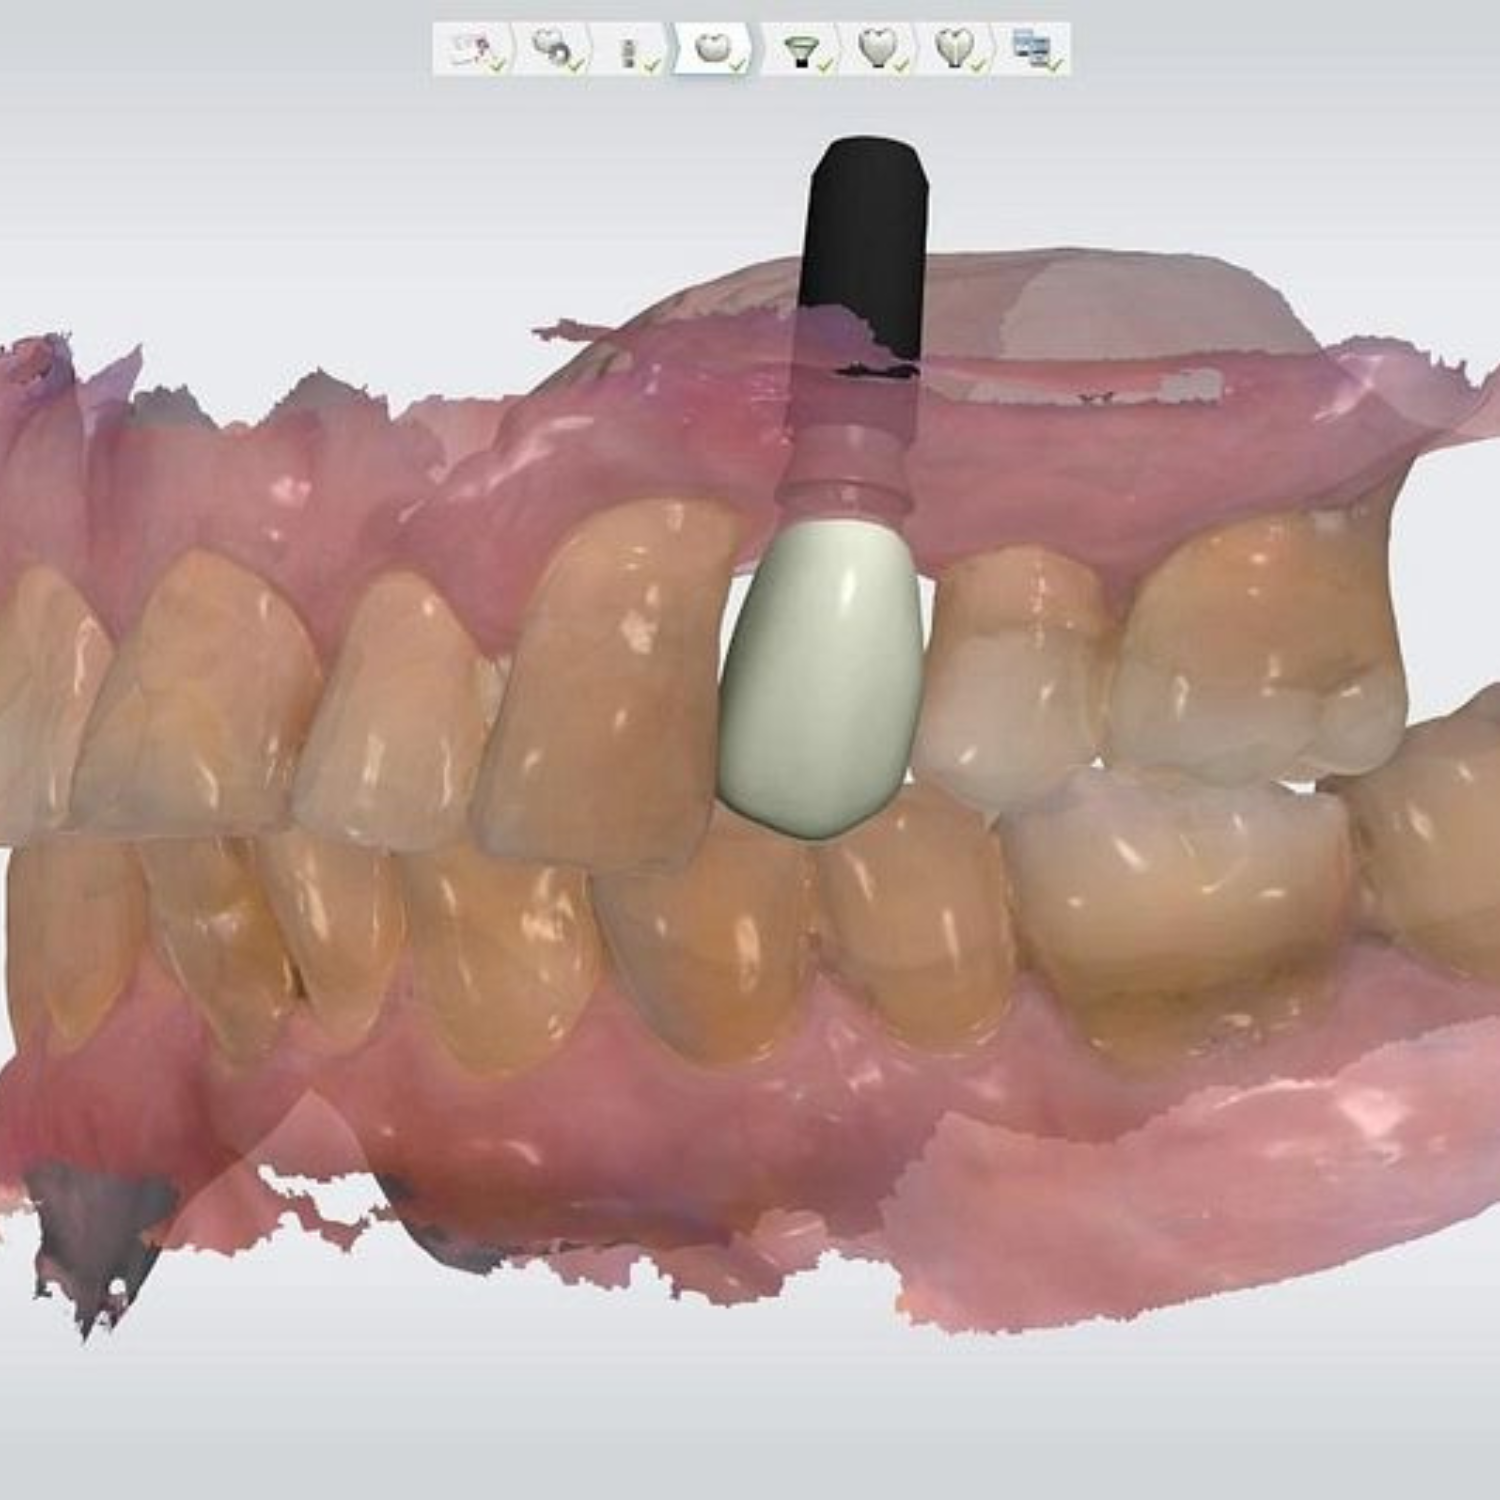The width and height of the screenshot is (1500, 1500).
Task: Open the first workflow step with scan preparation icon
Action: pyautogui.click(x=472, y=49)
